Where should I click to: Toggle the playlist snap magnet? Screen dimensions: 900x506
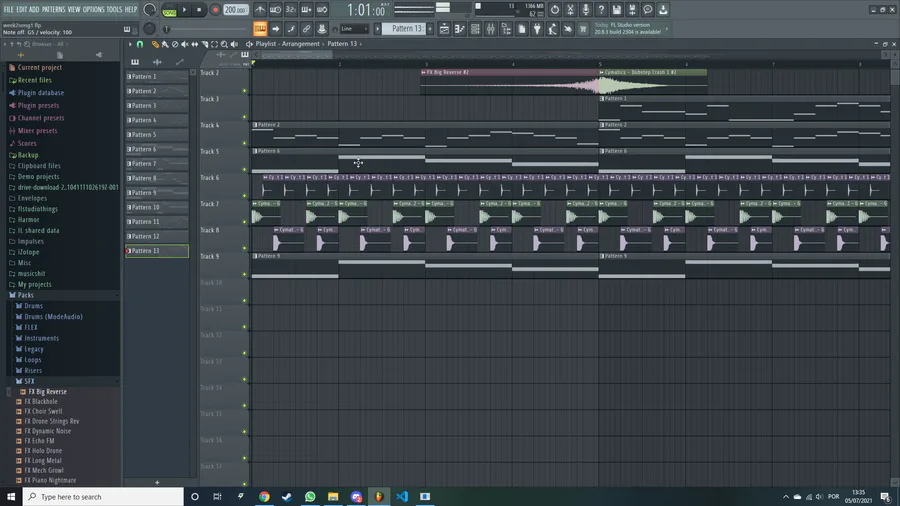coord(139,44)
